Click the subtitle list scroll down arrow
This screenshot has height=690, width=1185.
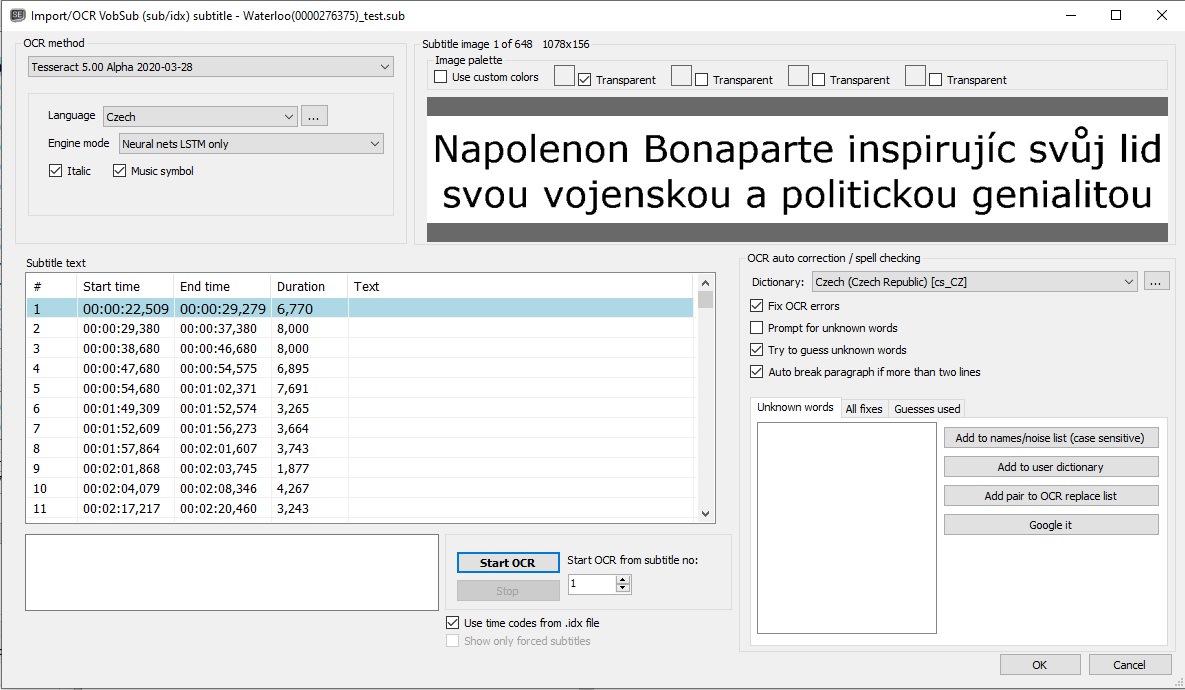tap(705, 514)
